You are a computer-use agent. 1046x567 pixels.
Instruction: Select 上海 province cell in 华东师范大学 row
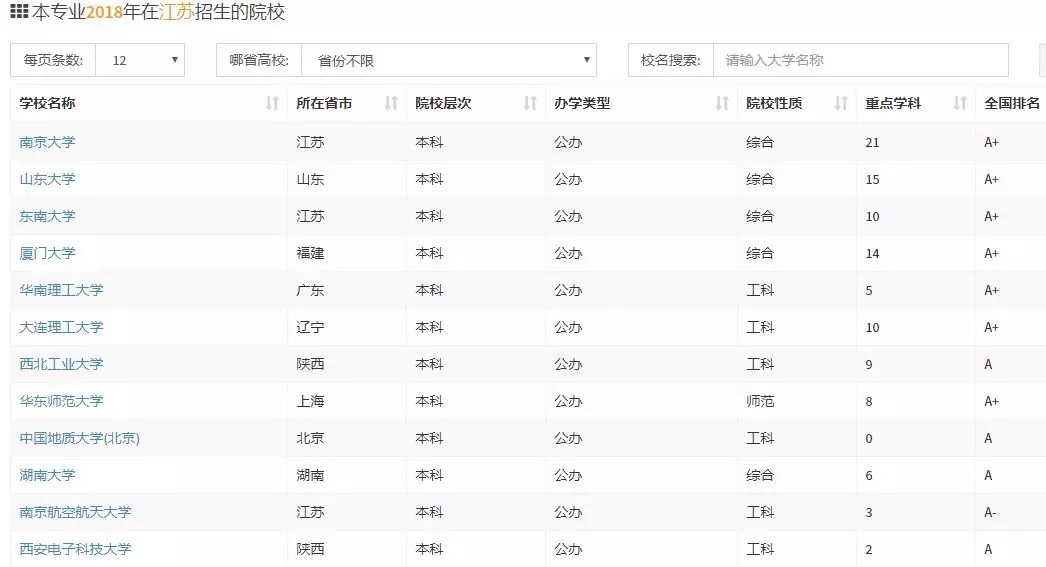pyautogui.click(x=310, y=401)
